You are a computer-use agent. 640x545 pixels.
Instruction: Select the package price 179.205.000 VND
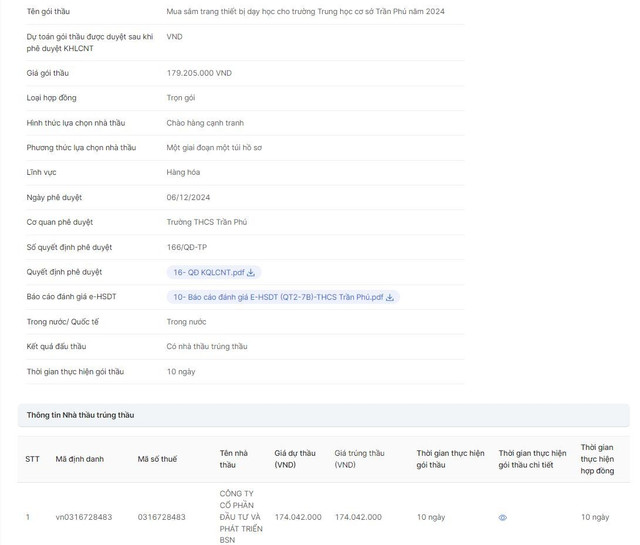click(199, 73)
